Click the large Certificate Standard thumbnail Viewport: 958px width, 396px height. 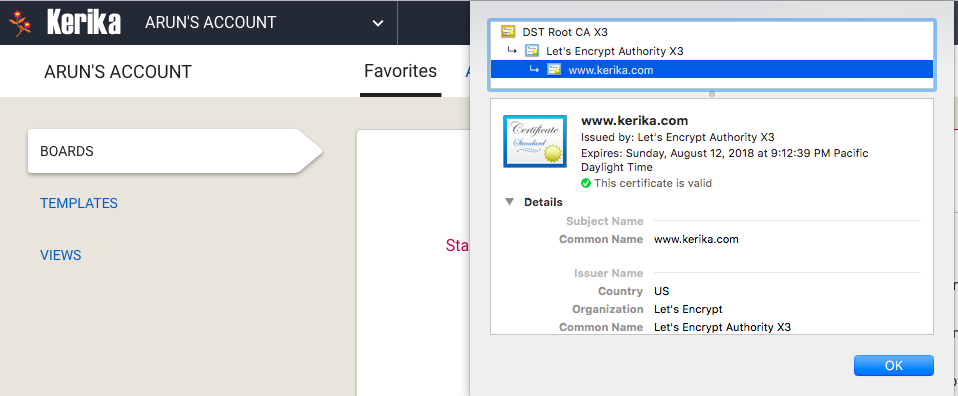535,141
